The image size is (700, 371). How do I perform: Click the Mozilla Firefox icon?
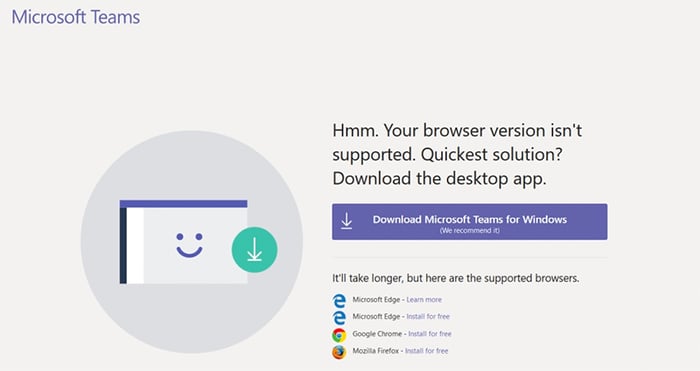(339, 352)
